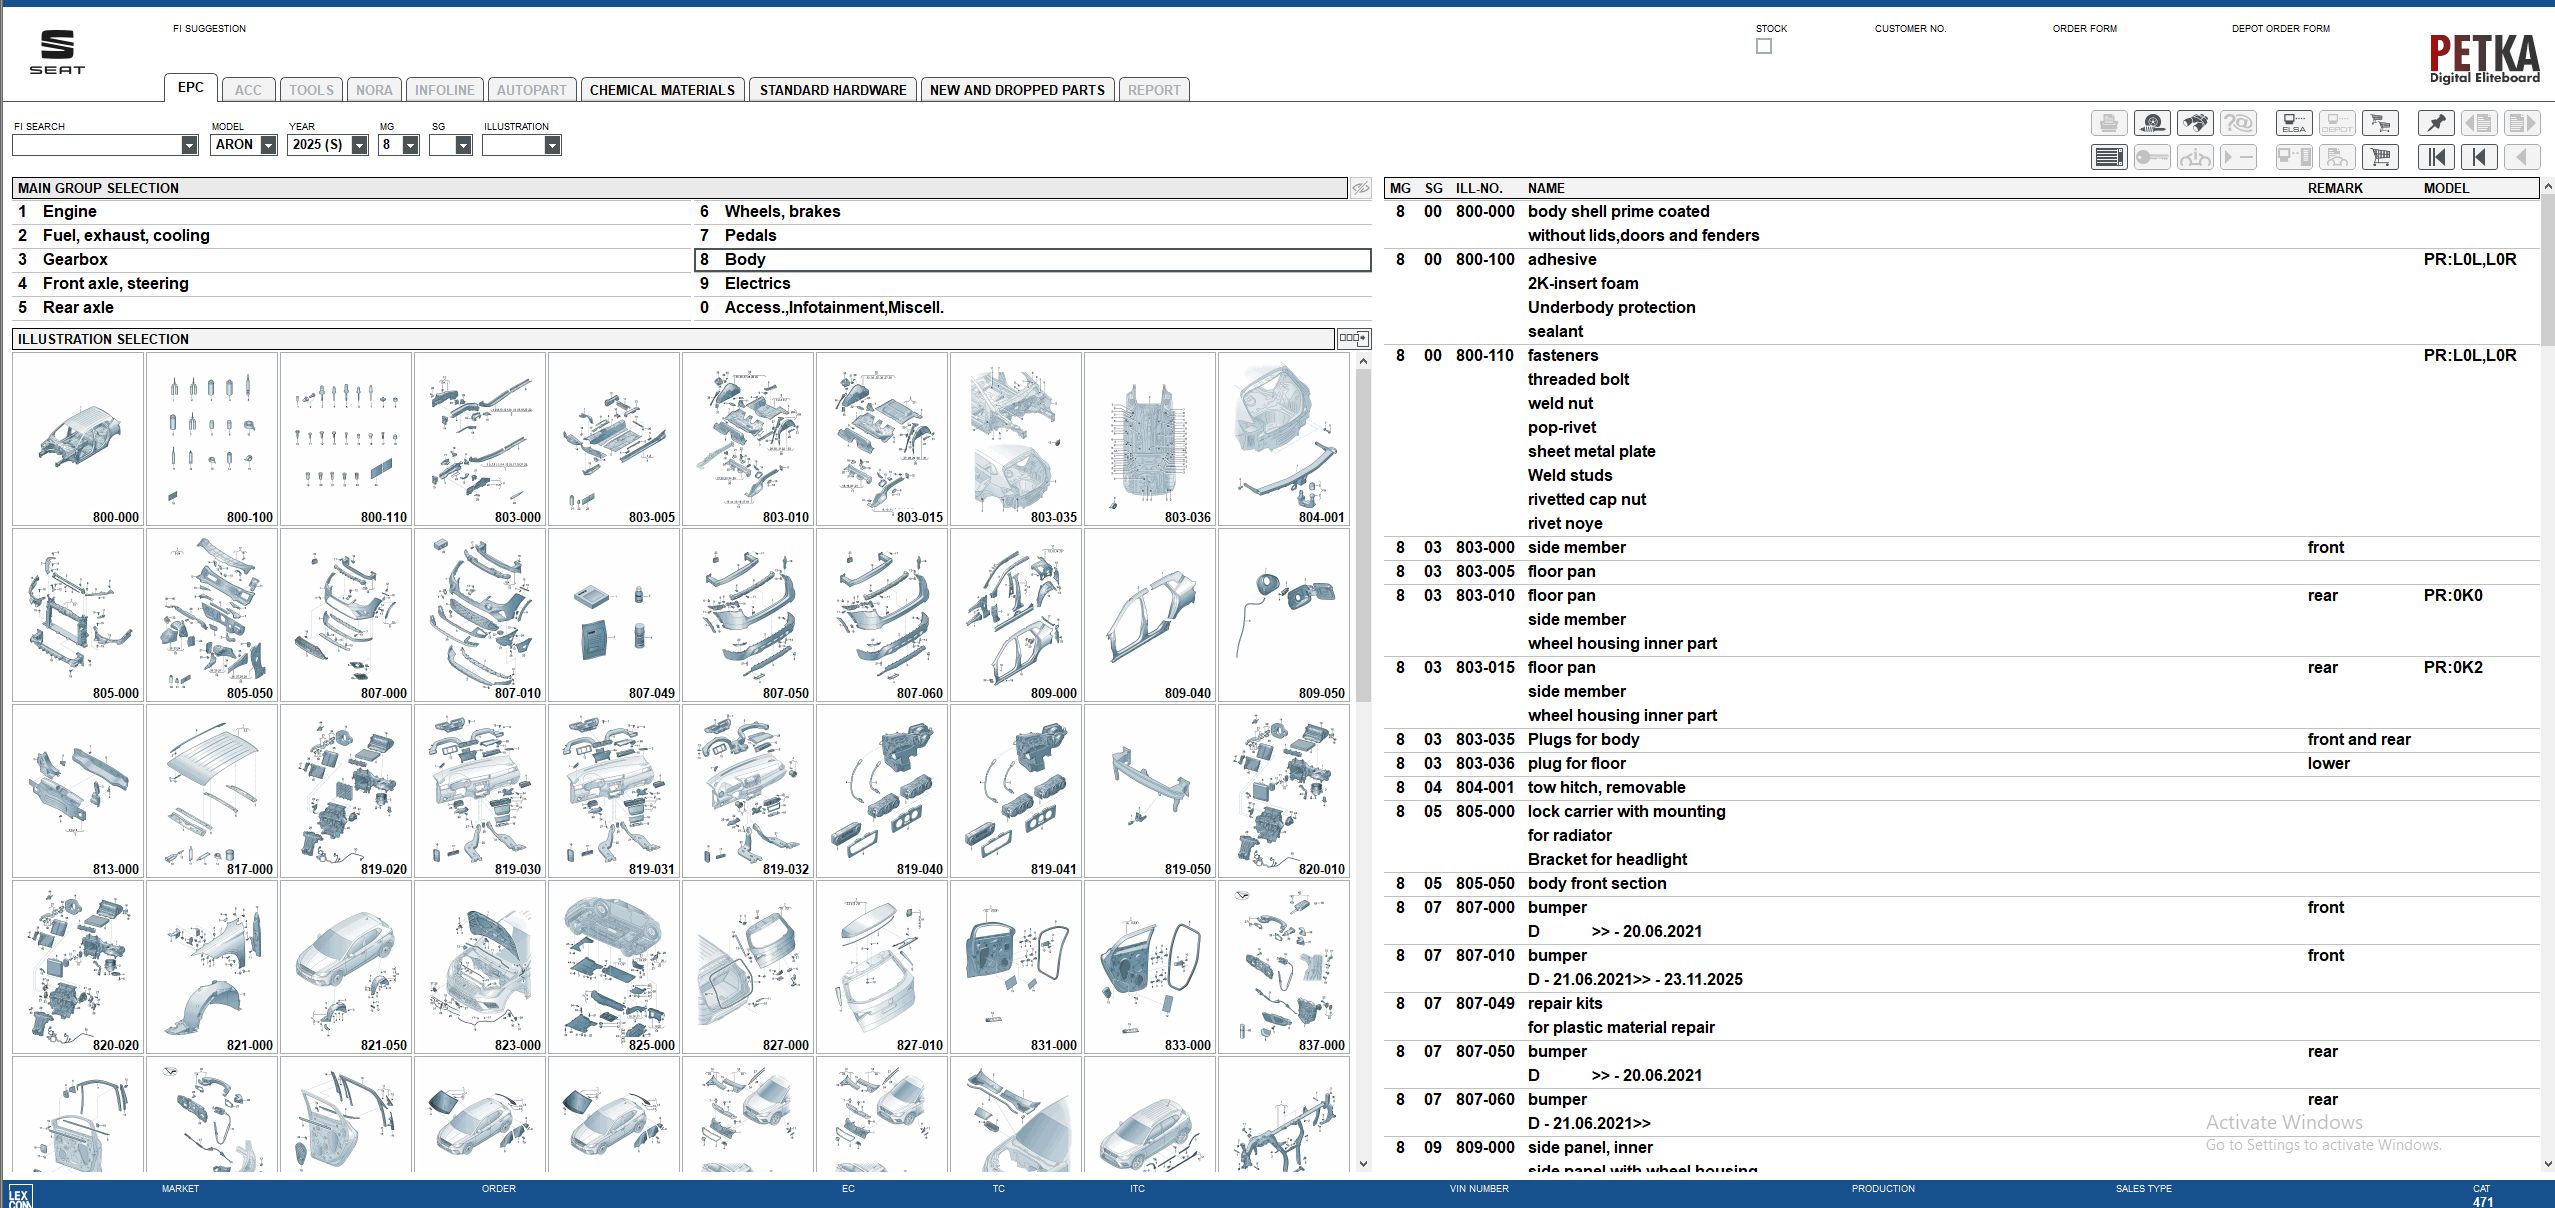Image resolution: width=2555 pixels, height=1208 pixels.
Task: Select main group 0 Access., Infotainment, Miscell.
Action: pos(1033,308)
